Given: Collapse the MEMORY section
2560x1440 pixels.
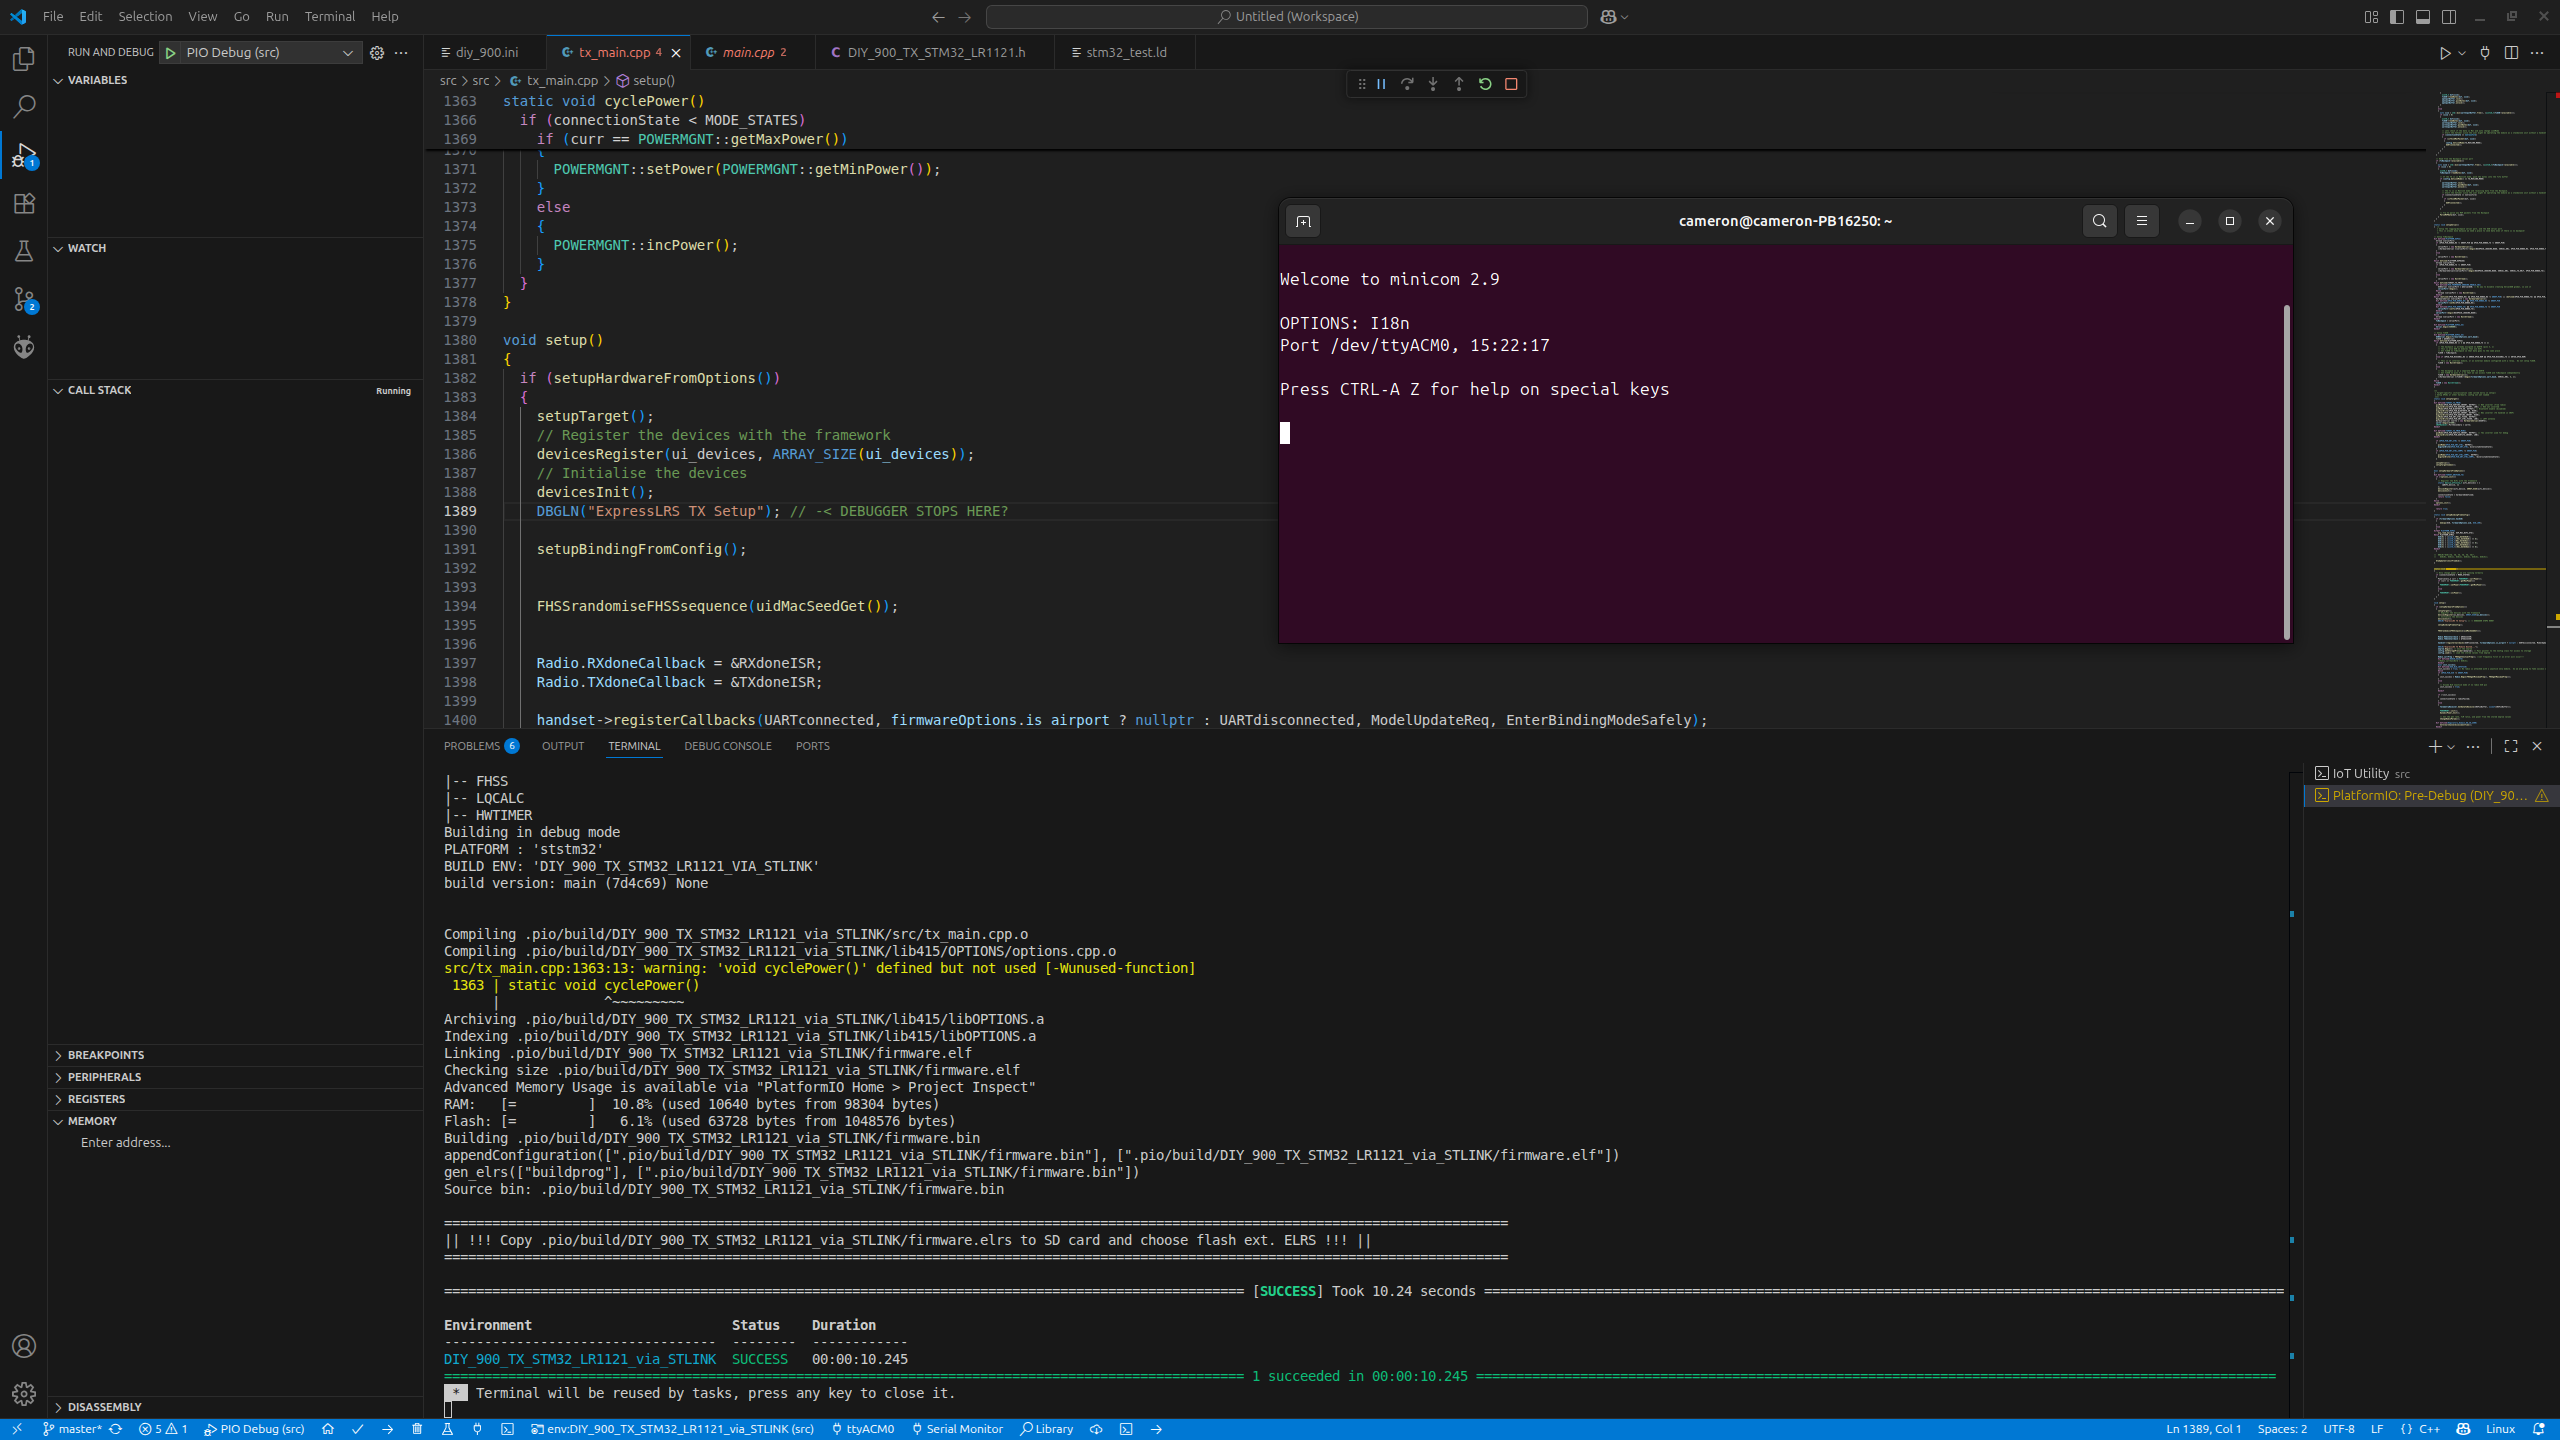Looking at the screenshot, I should 91,1121.
